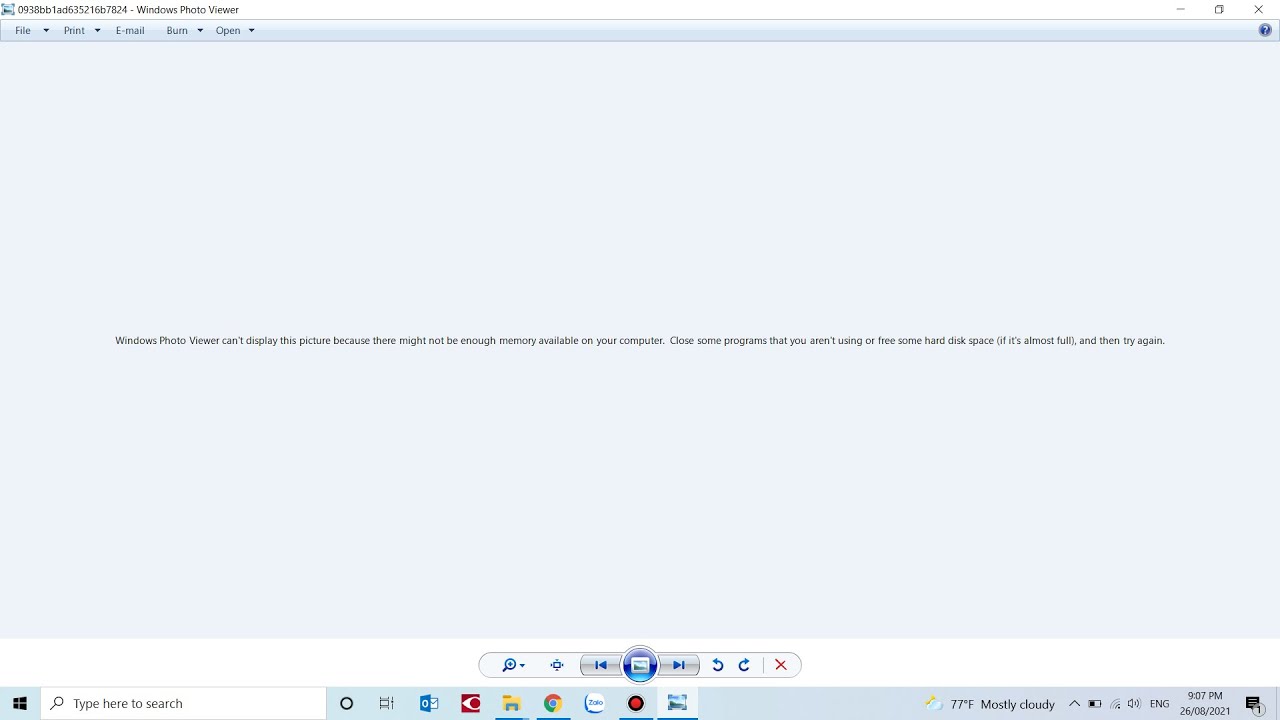The height and width of the screenshot is (720, 1280).
Task: Open the network Wi-Fi icon
Action: 1115,704
